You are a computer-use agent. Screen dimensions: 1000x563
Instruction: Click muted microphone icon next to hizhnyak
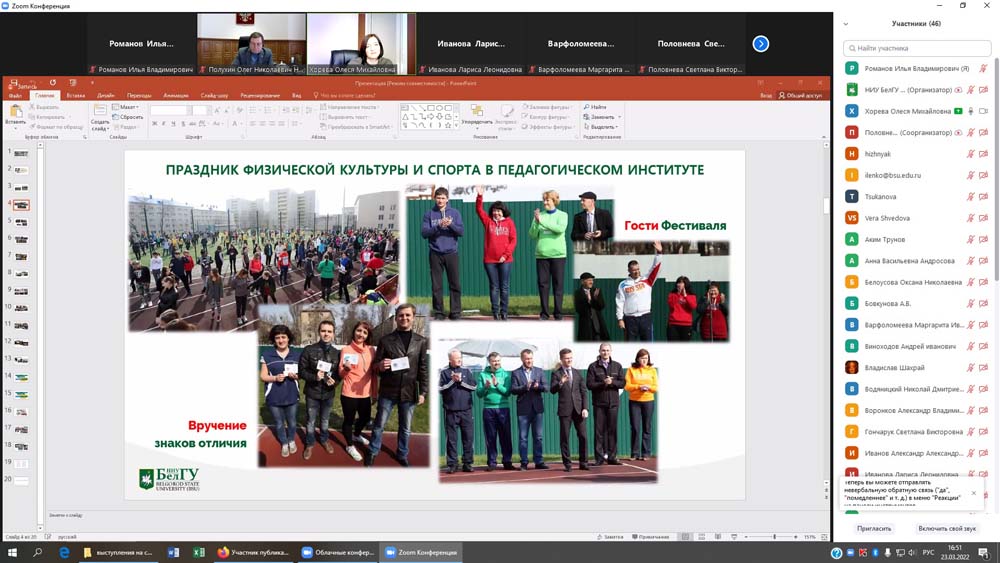pos(970,154)
